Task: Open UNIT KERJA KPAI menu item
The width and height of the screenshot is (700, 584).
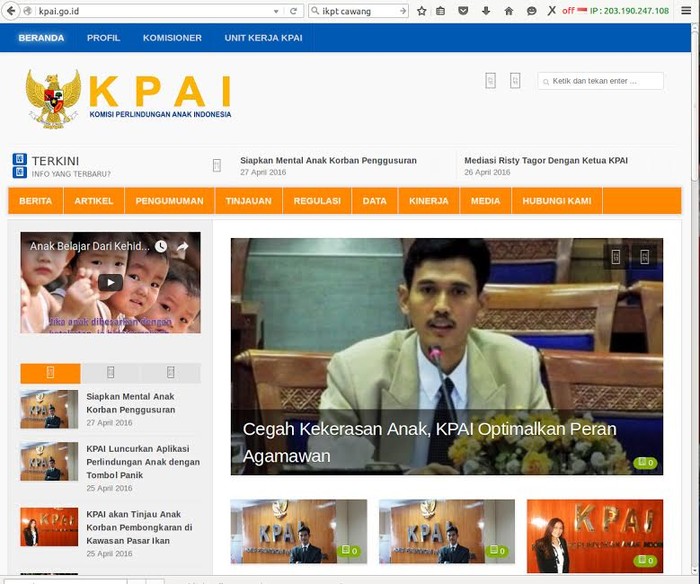Action: (263, 38)
